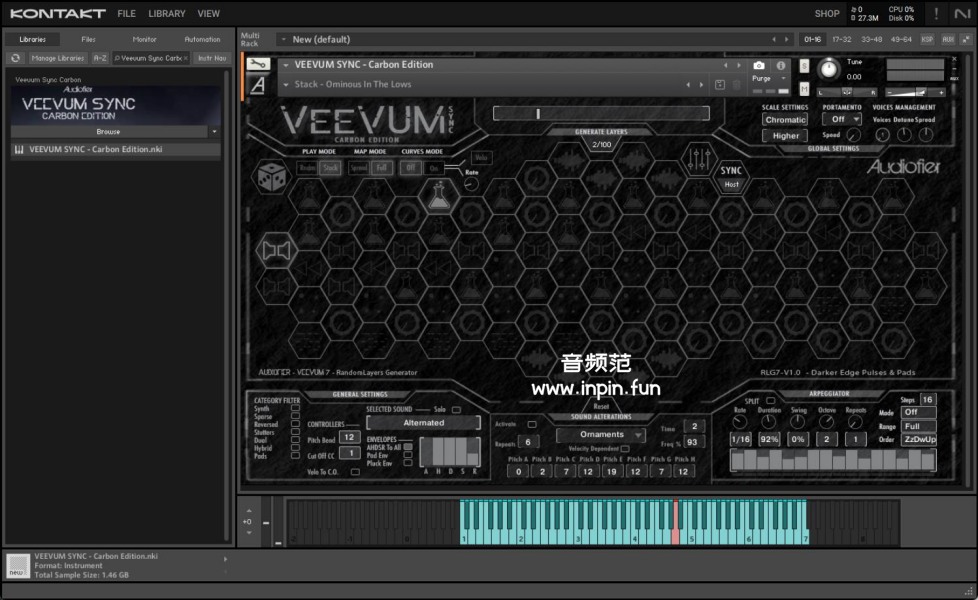The image size is (978, 600).
Task: Delete snapshot trash icon
Action: pyautogui.click(x=736, y=85)
